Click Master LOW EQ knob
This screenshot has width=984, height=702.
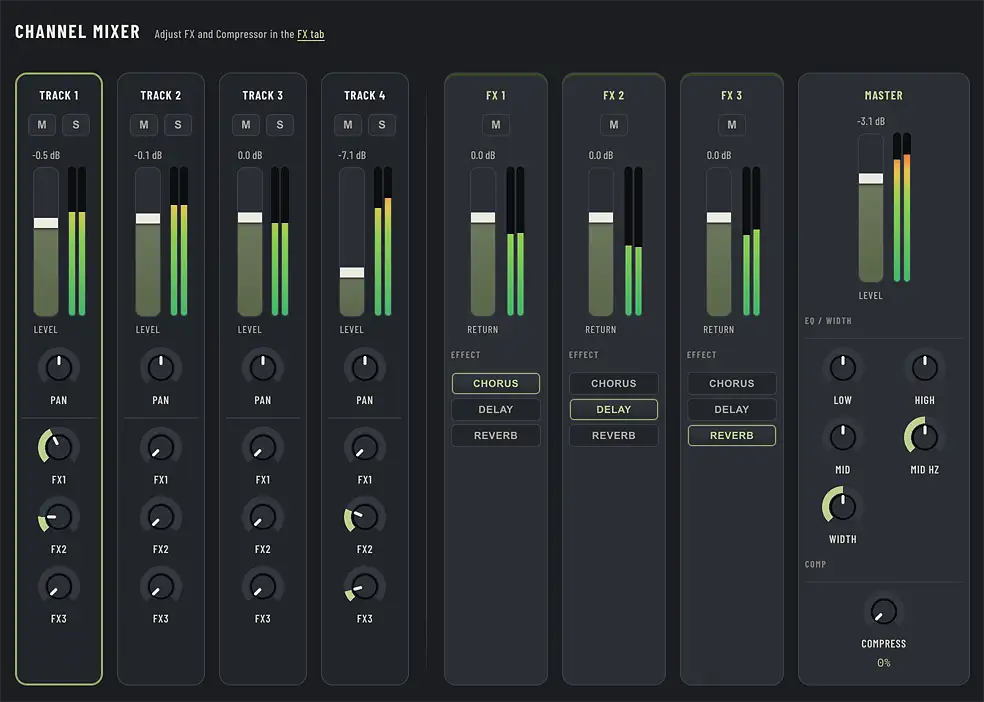pos(843,368)
